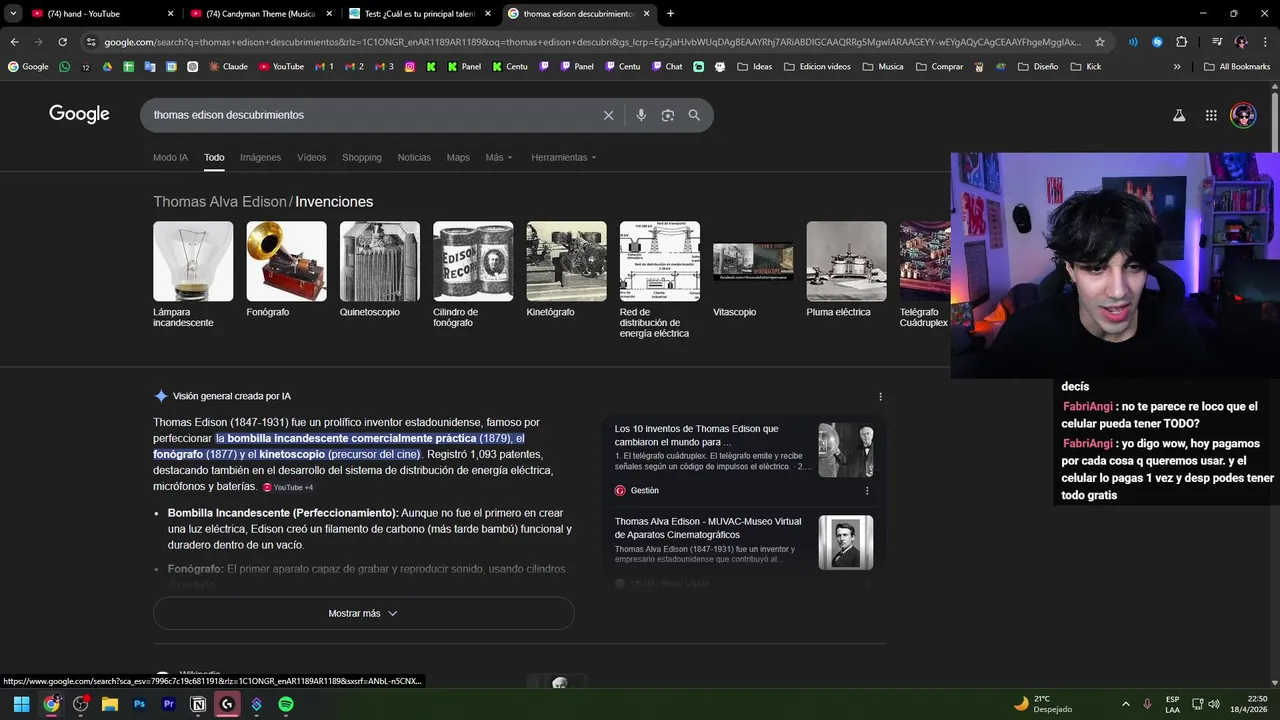Expand the Herramientas dropdown
The width and height of the screenshot is (1280, 720).
point(563,157)
